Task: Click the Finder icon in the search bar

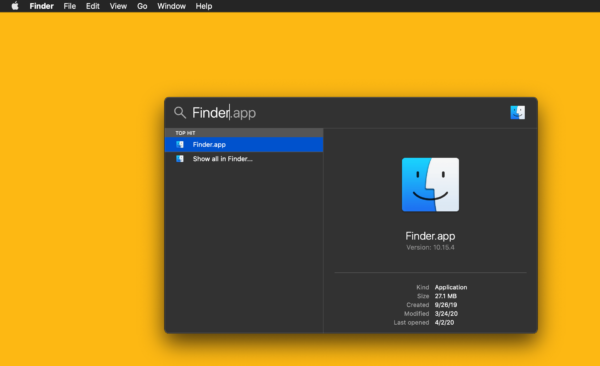Action: tap(517, 113)
